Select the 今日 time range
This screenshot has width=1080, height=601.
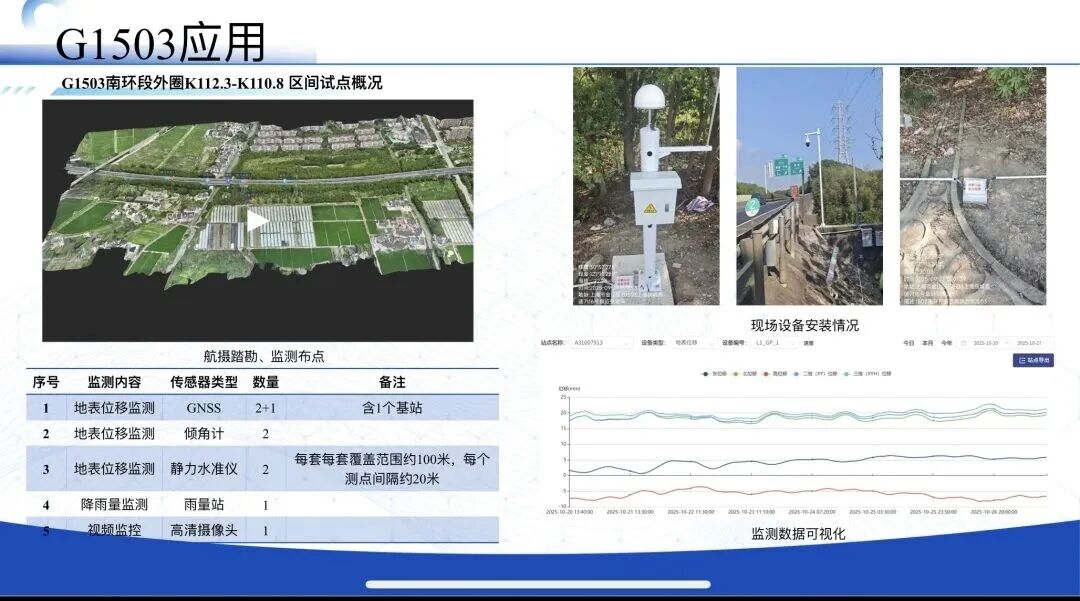(908, 343)
